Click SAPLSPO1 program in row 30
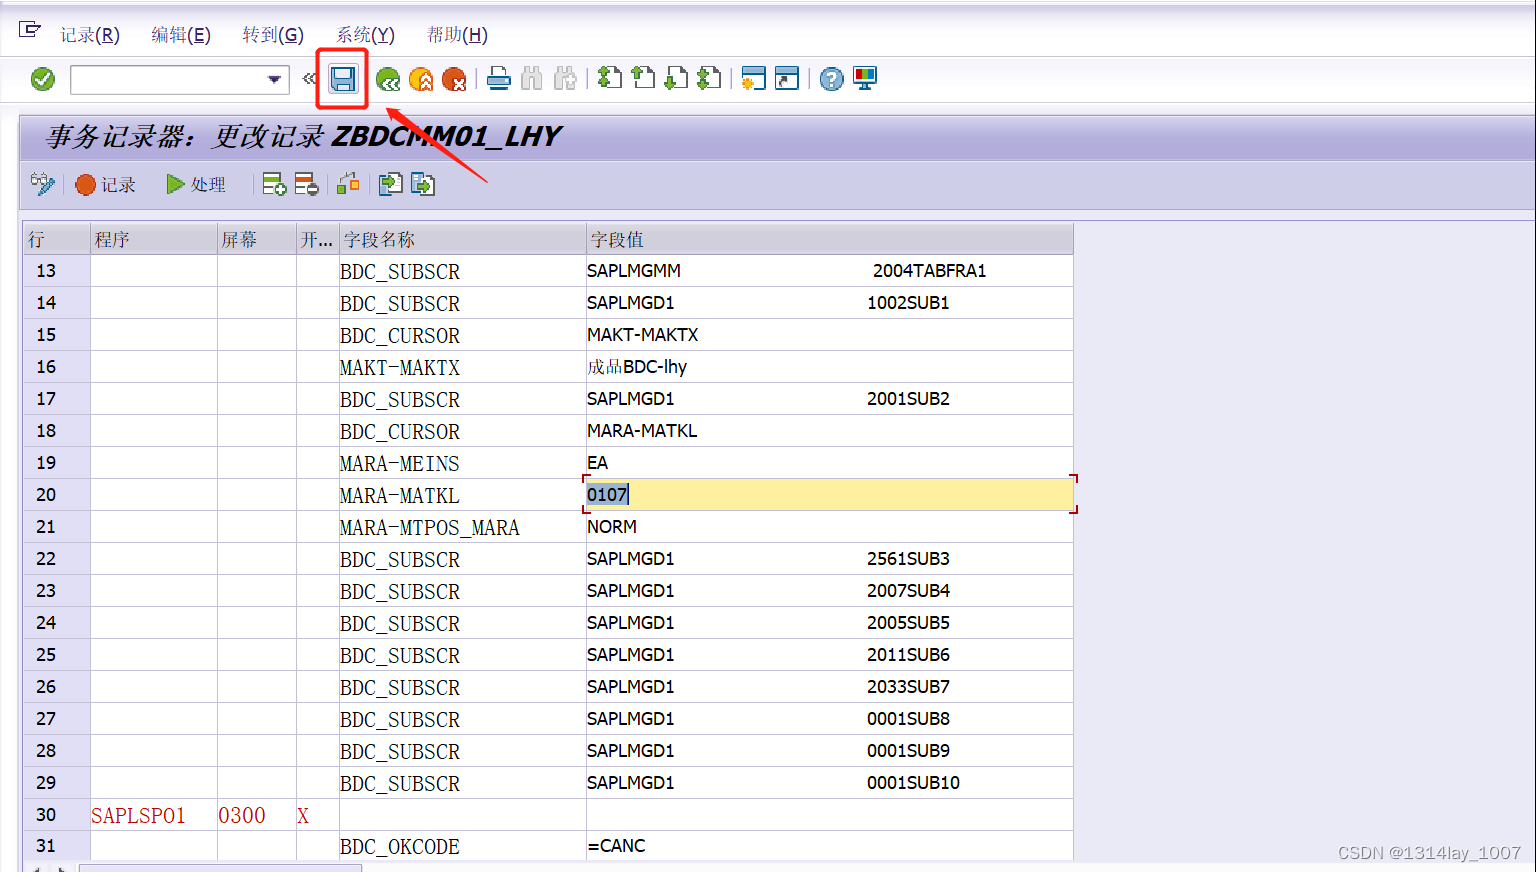Image resolution: width=1536 pixels, height=872 pixels. pos(138,816)
